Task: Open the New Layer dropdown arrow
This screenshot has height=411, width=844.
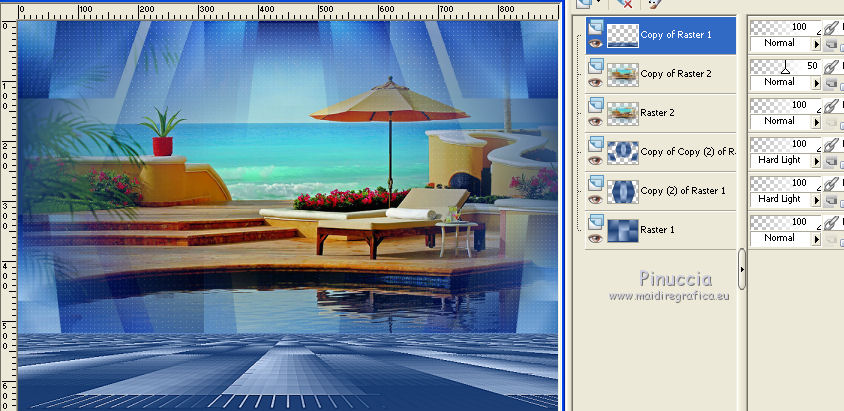Action: click(x=597, y=3)
